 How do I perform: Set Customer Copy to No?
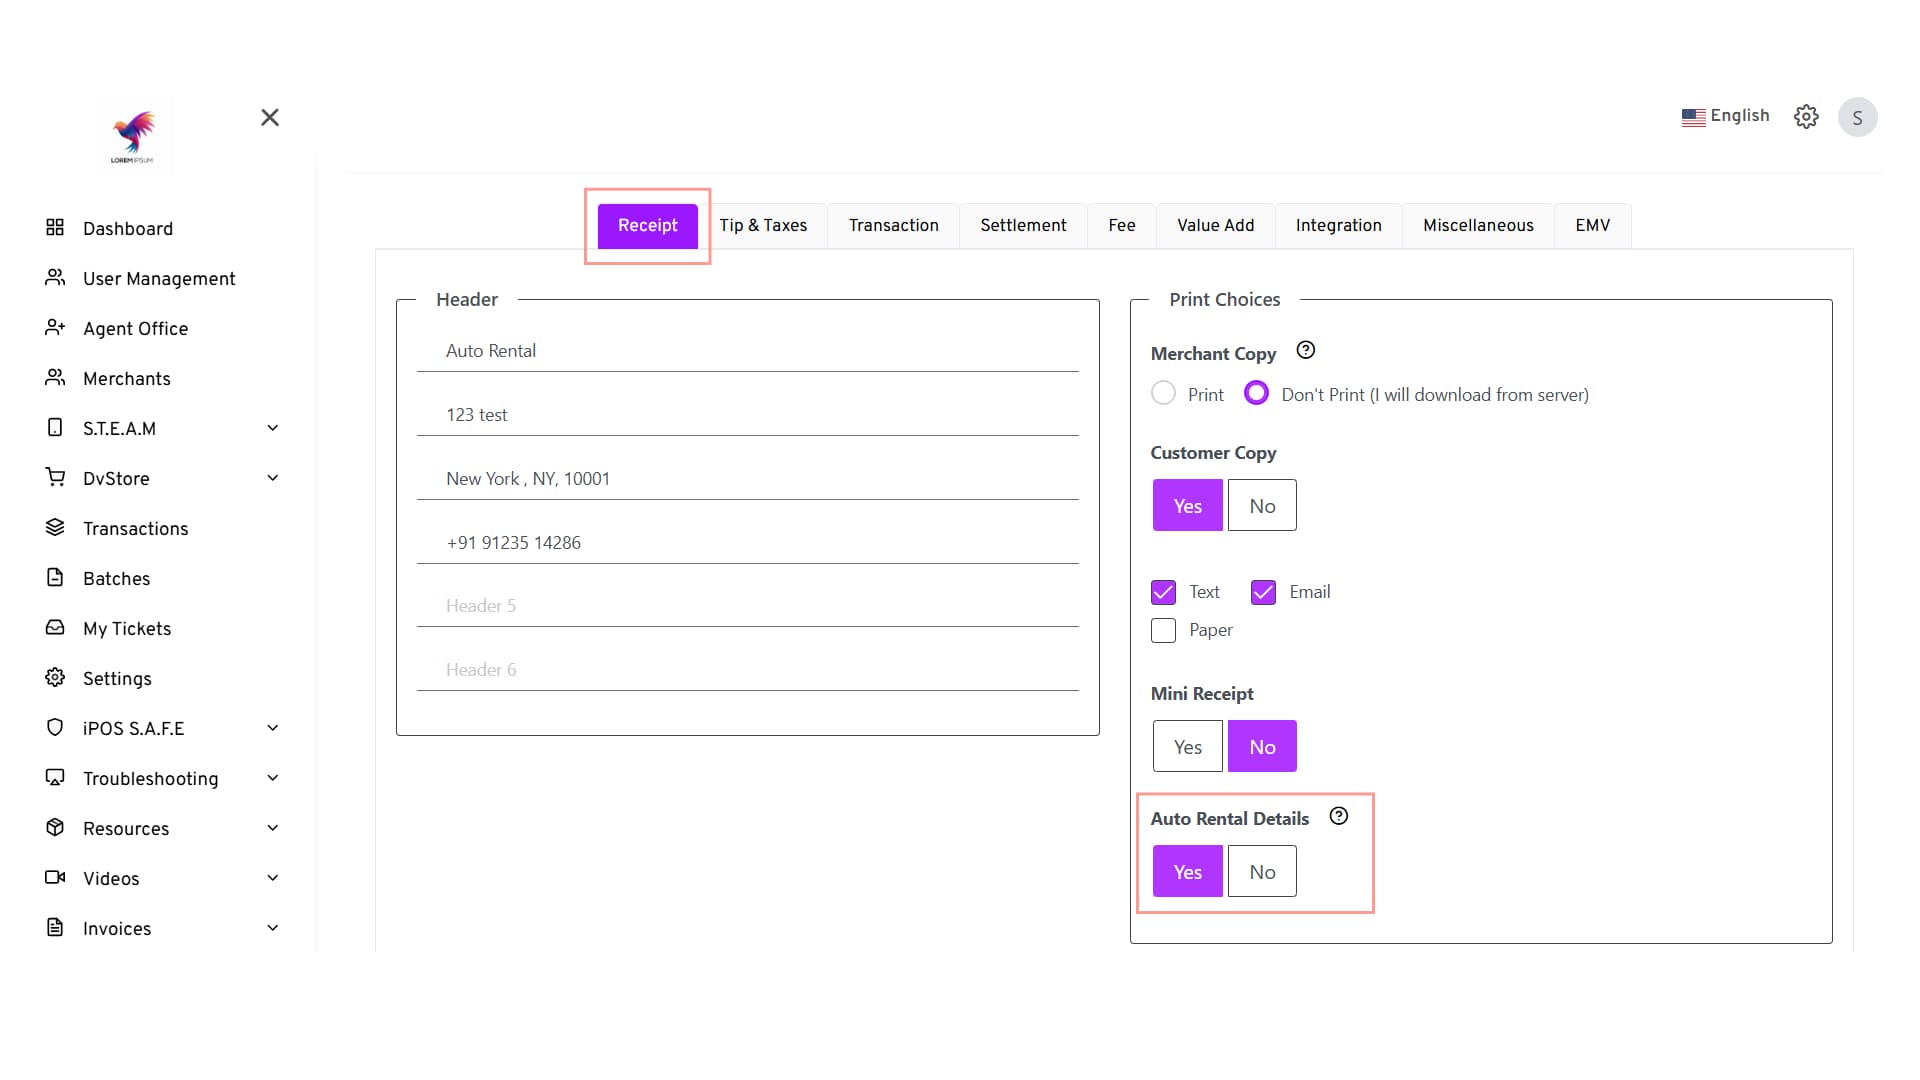(1262, 505)
